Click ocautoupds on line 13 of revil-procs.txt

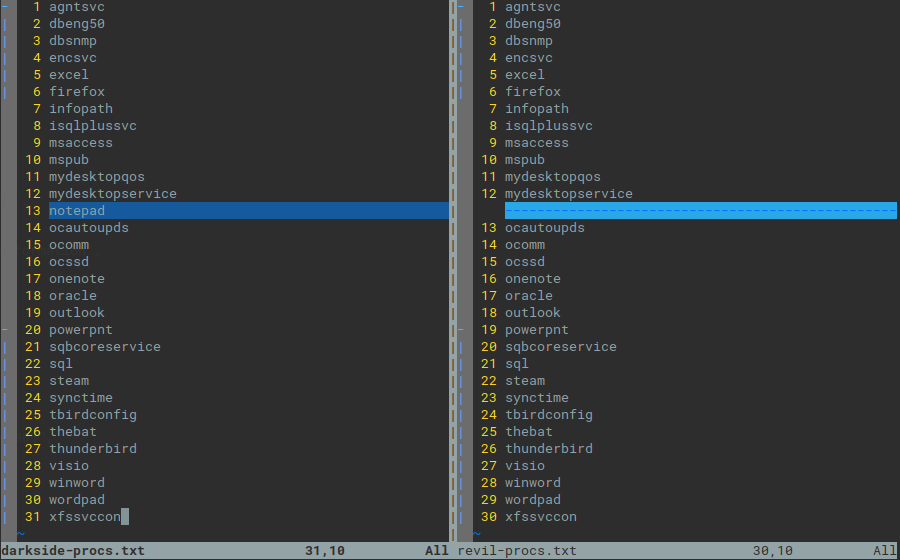(545, 228)
